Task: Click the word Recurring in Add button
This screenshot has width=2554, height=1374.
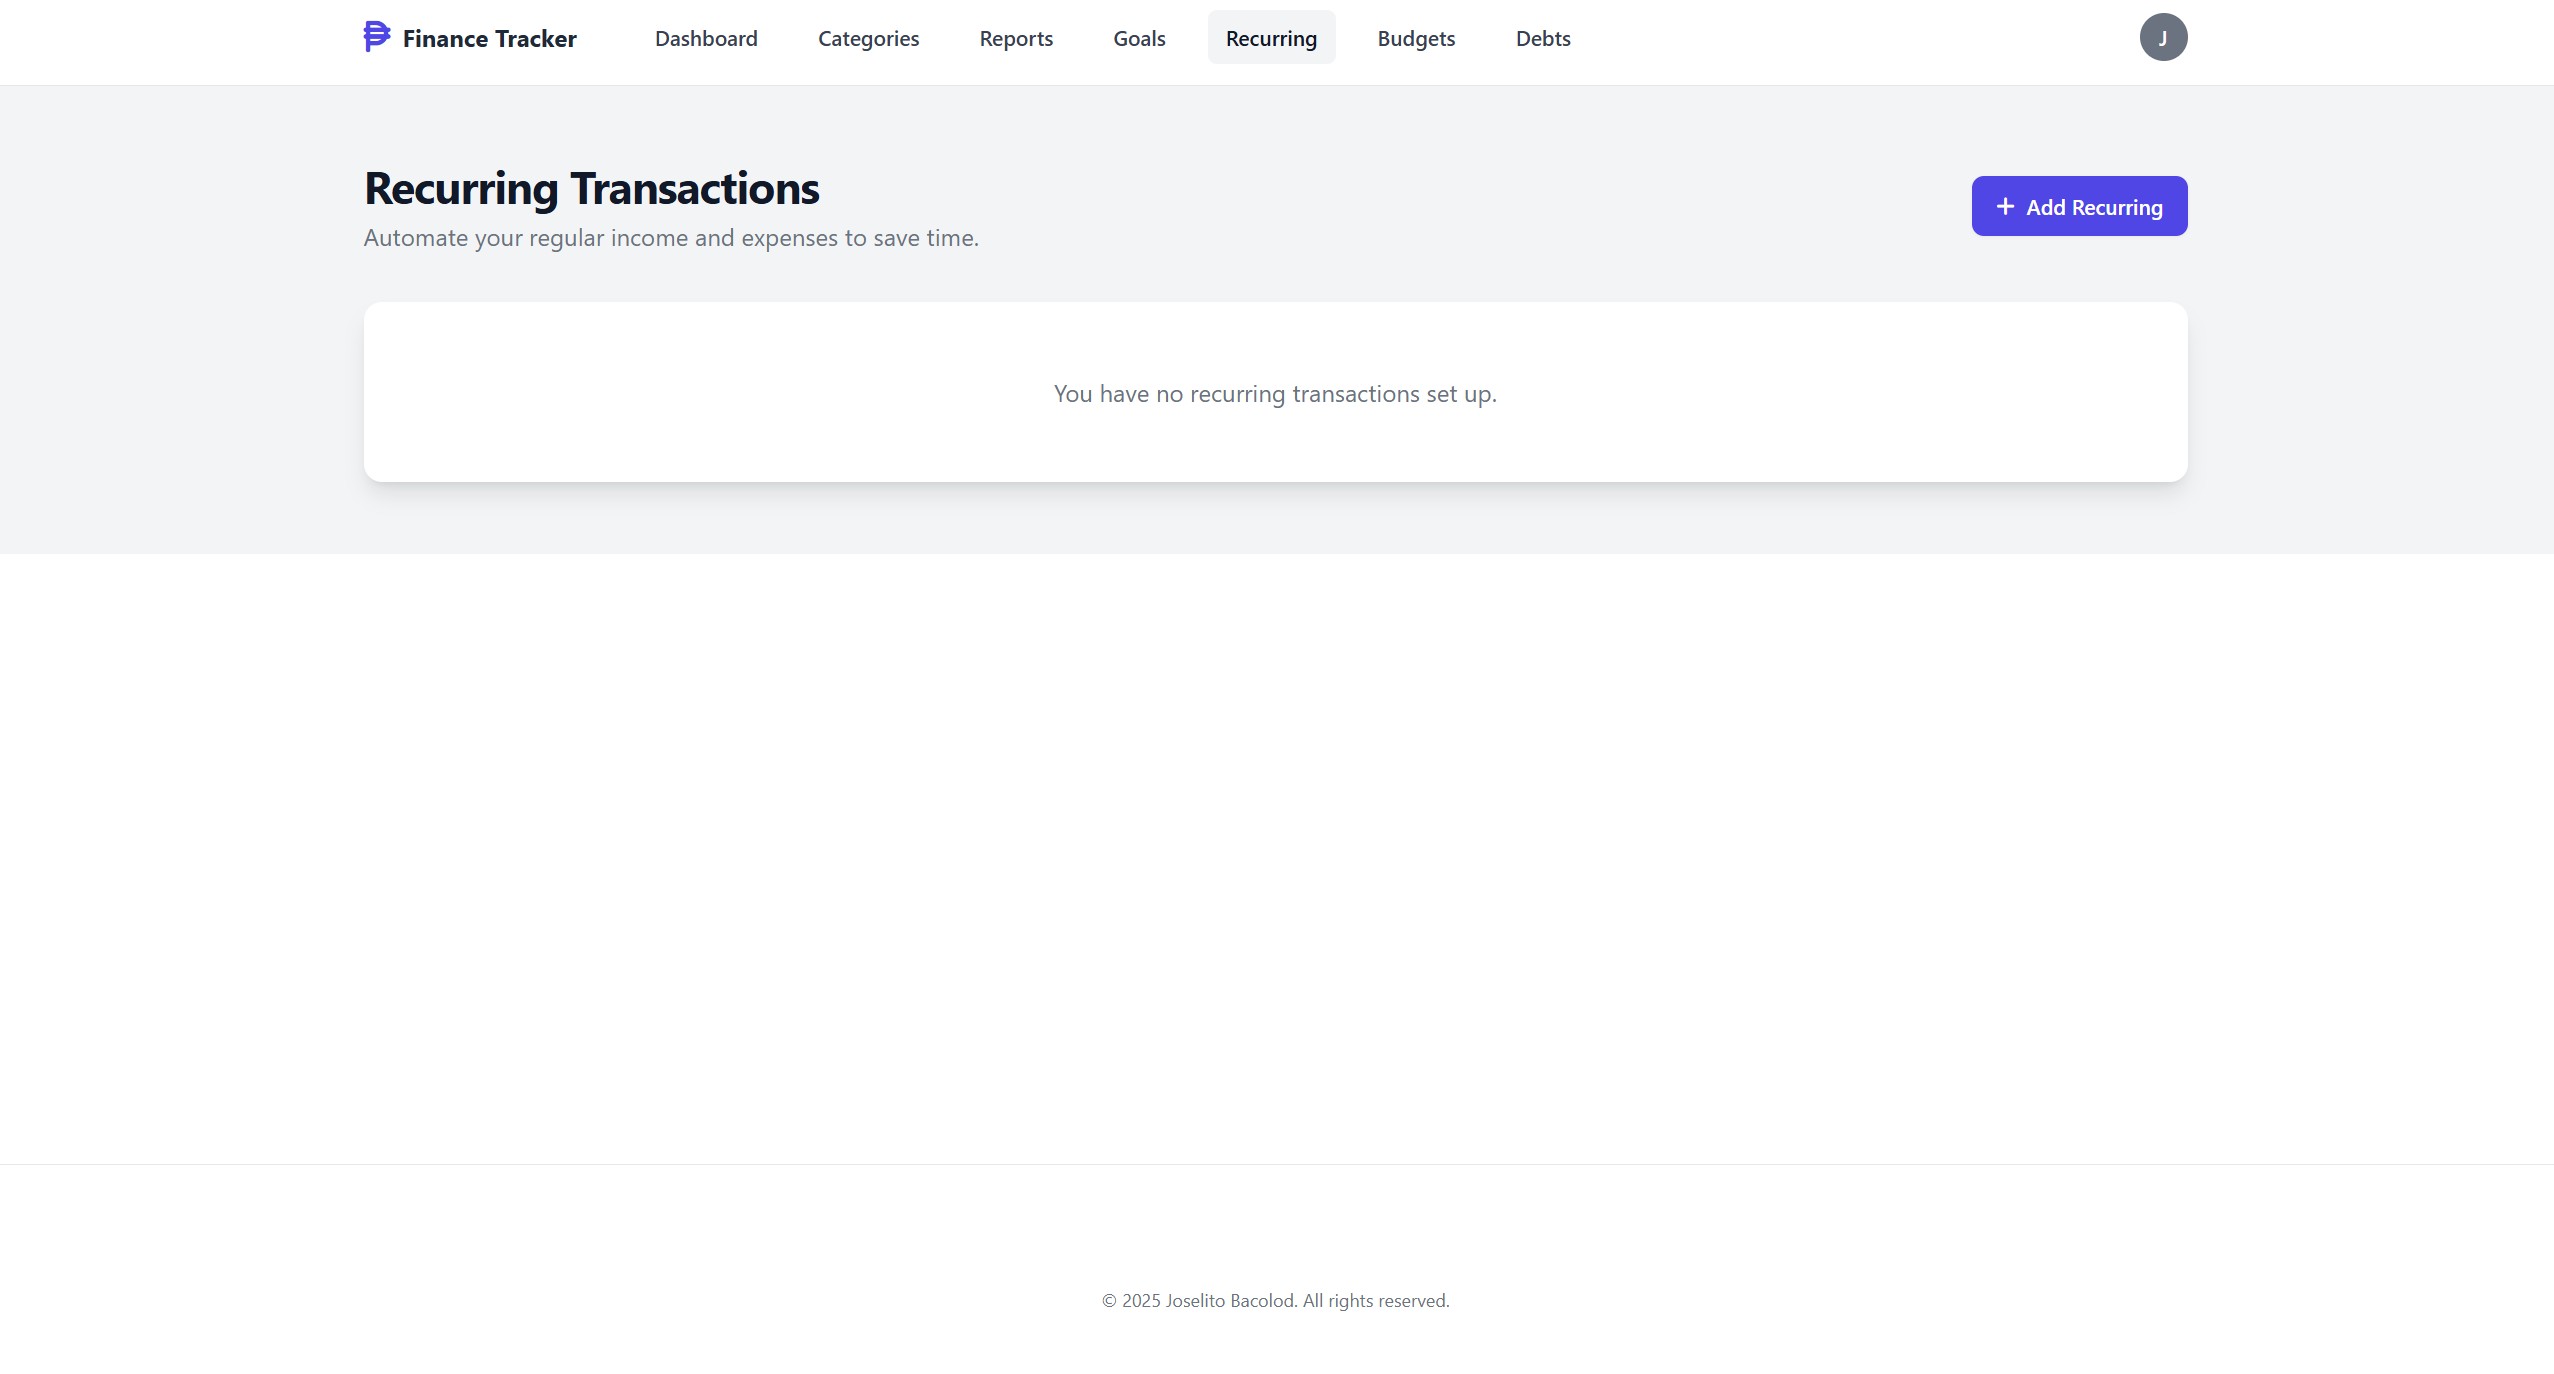Action: [2116, 208]
